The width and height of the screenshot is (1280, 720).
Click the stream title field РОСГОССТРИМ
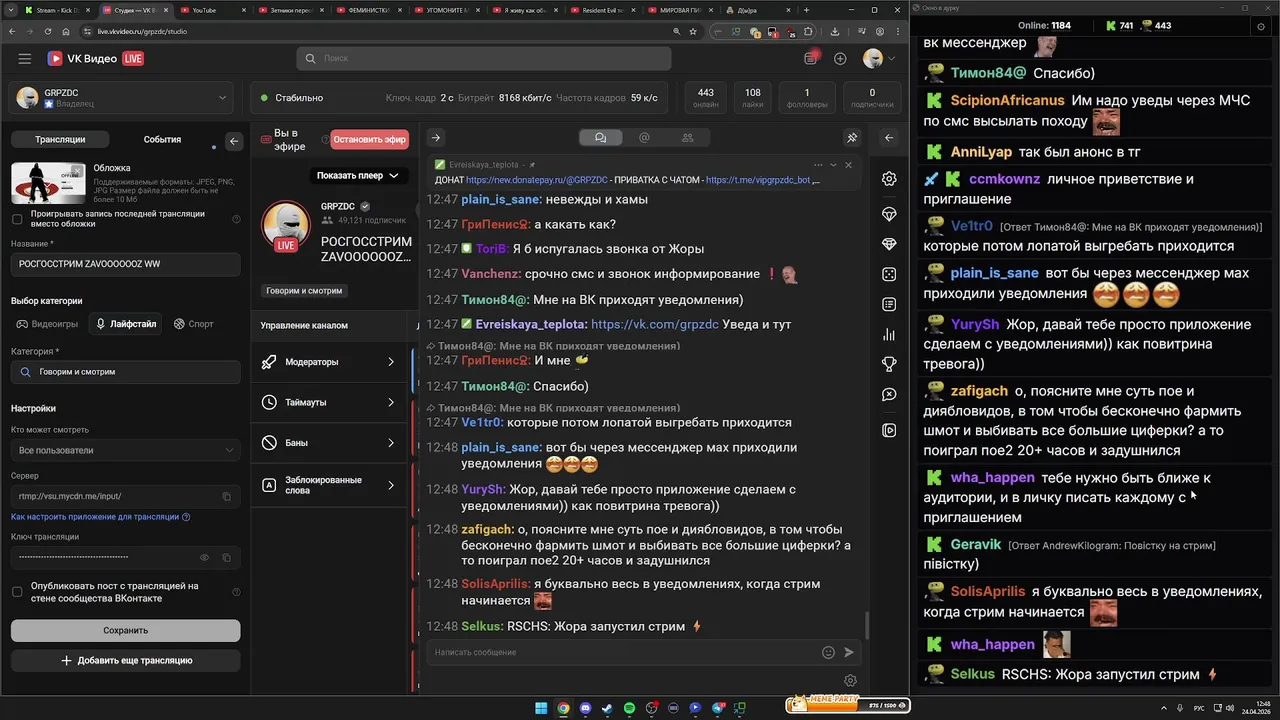tap(126, 264)
